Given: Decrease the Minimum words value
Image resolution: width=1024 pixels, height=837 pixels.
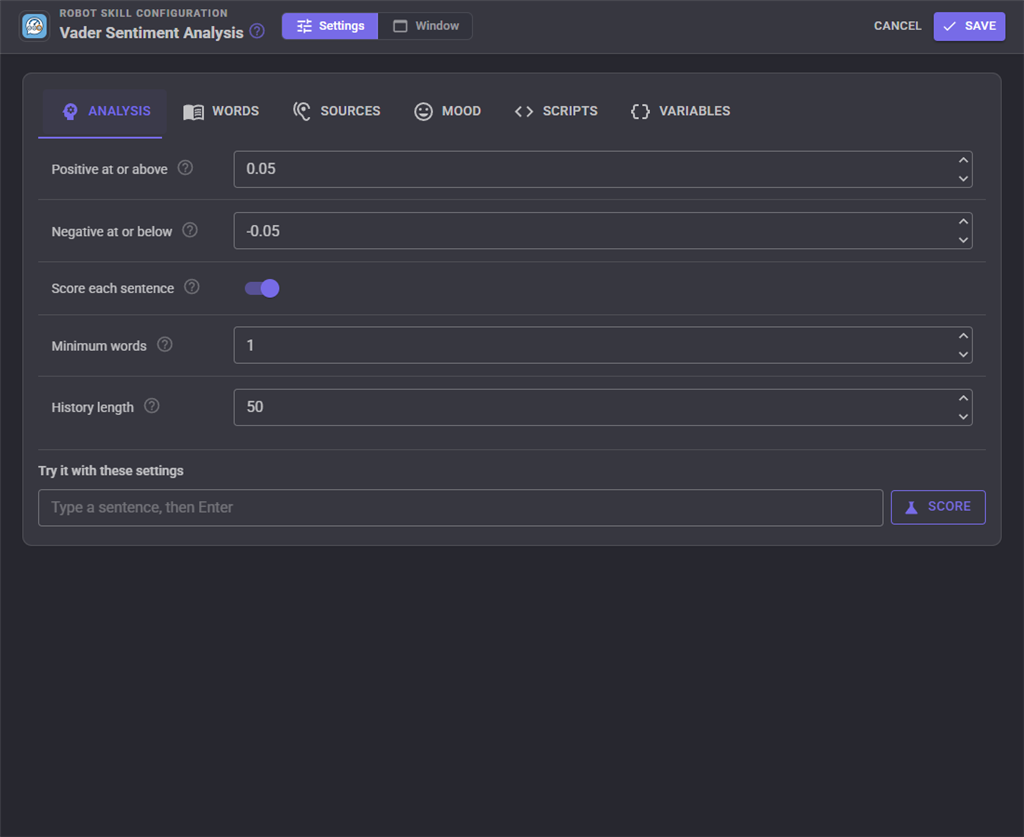Looking at the screenshot, I should [x=963, y=355].
